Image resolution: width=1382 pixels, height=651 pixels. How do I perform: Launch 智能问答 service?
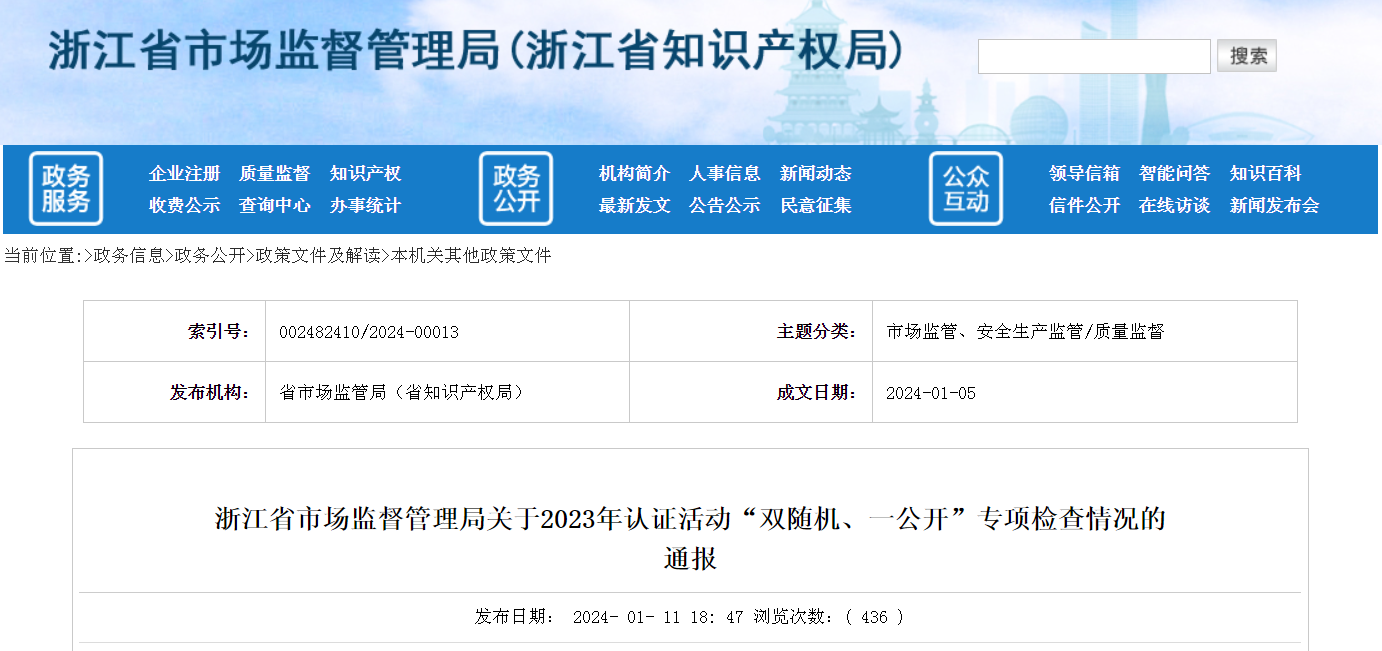pyautogui.click(x=1174, y=174)
